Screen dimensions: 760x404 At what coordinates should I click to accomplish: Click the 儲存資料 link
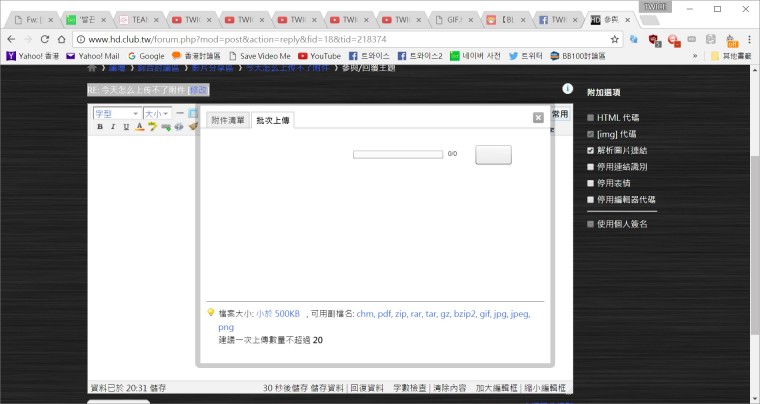(327, 388)
